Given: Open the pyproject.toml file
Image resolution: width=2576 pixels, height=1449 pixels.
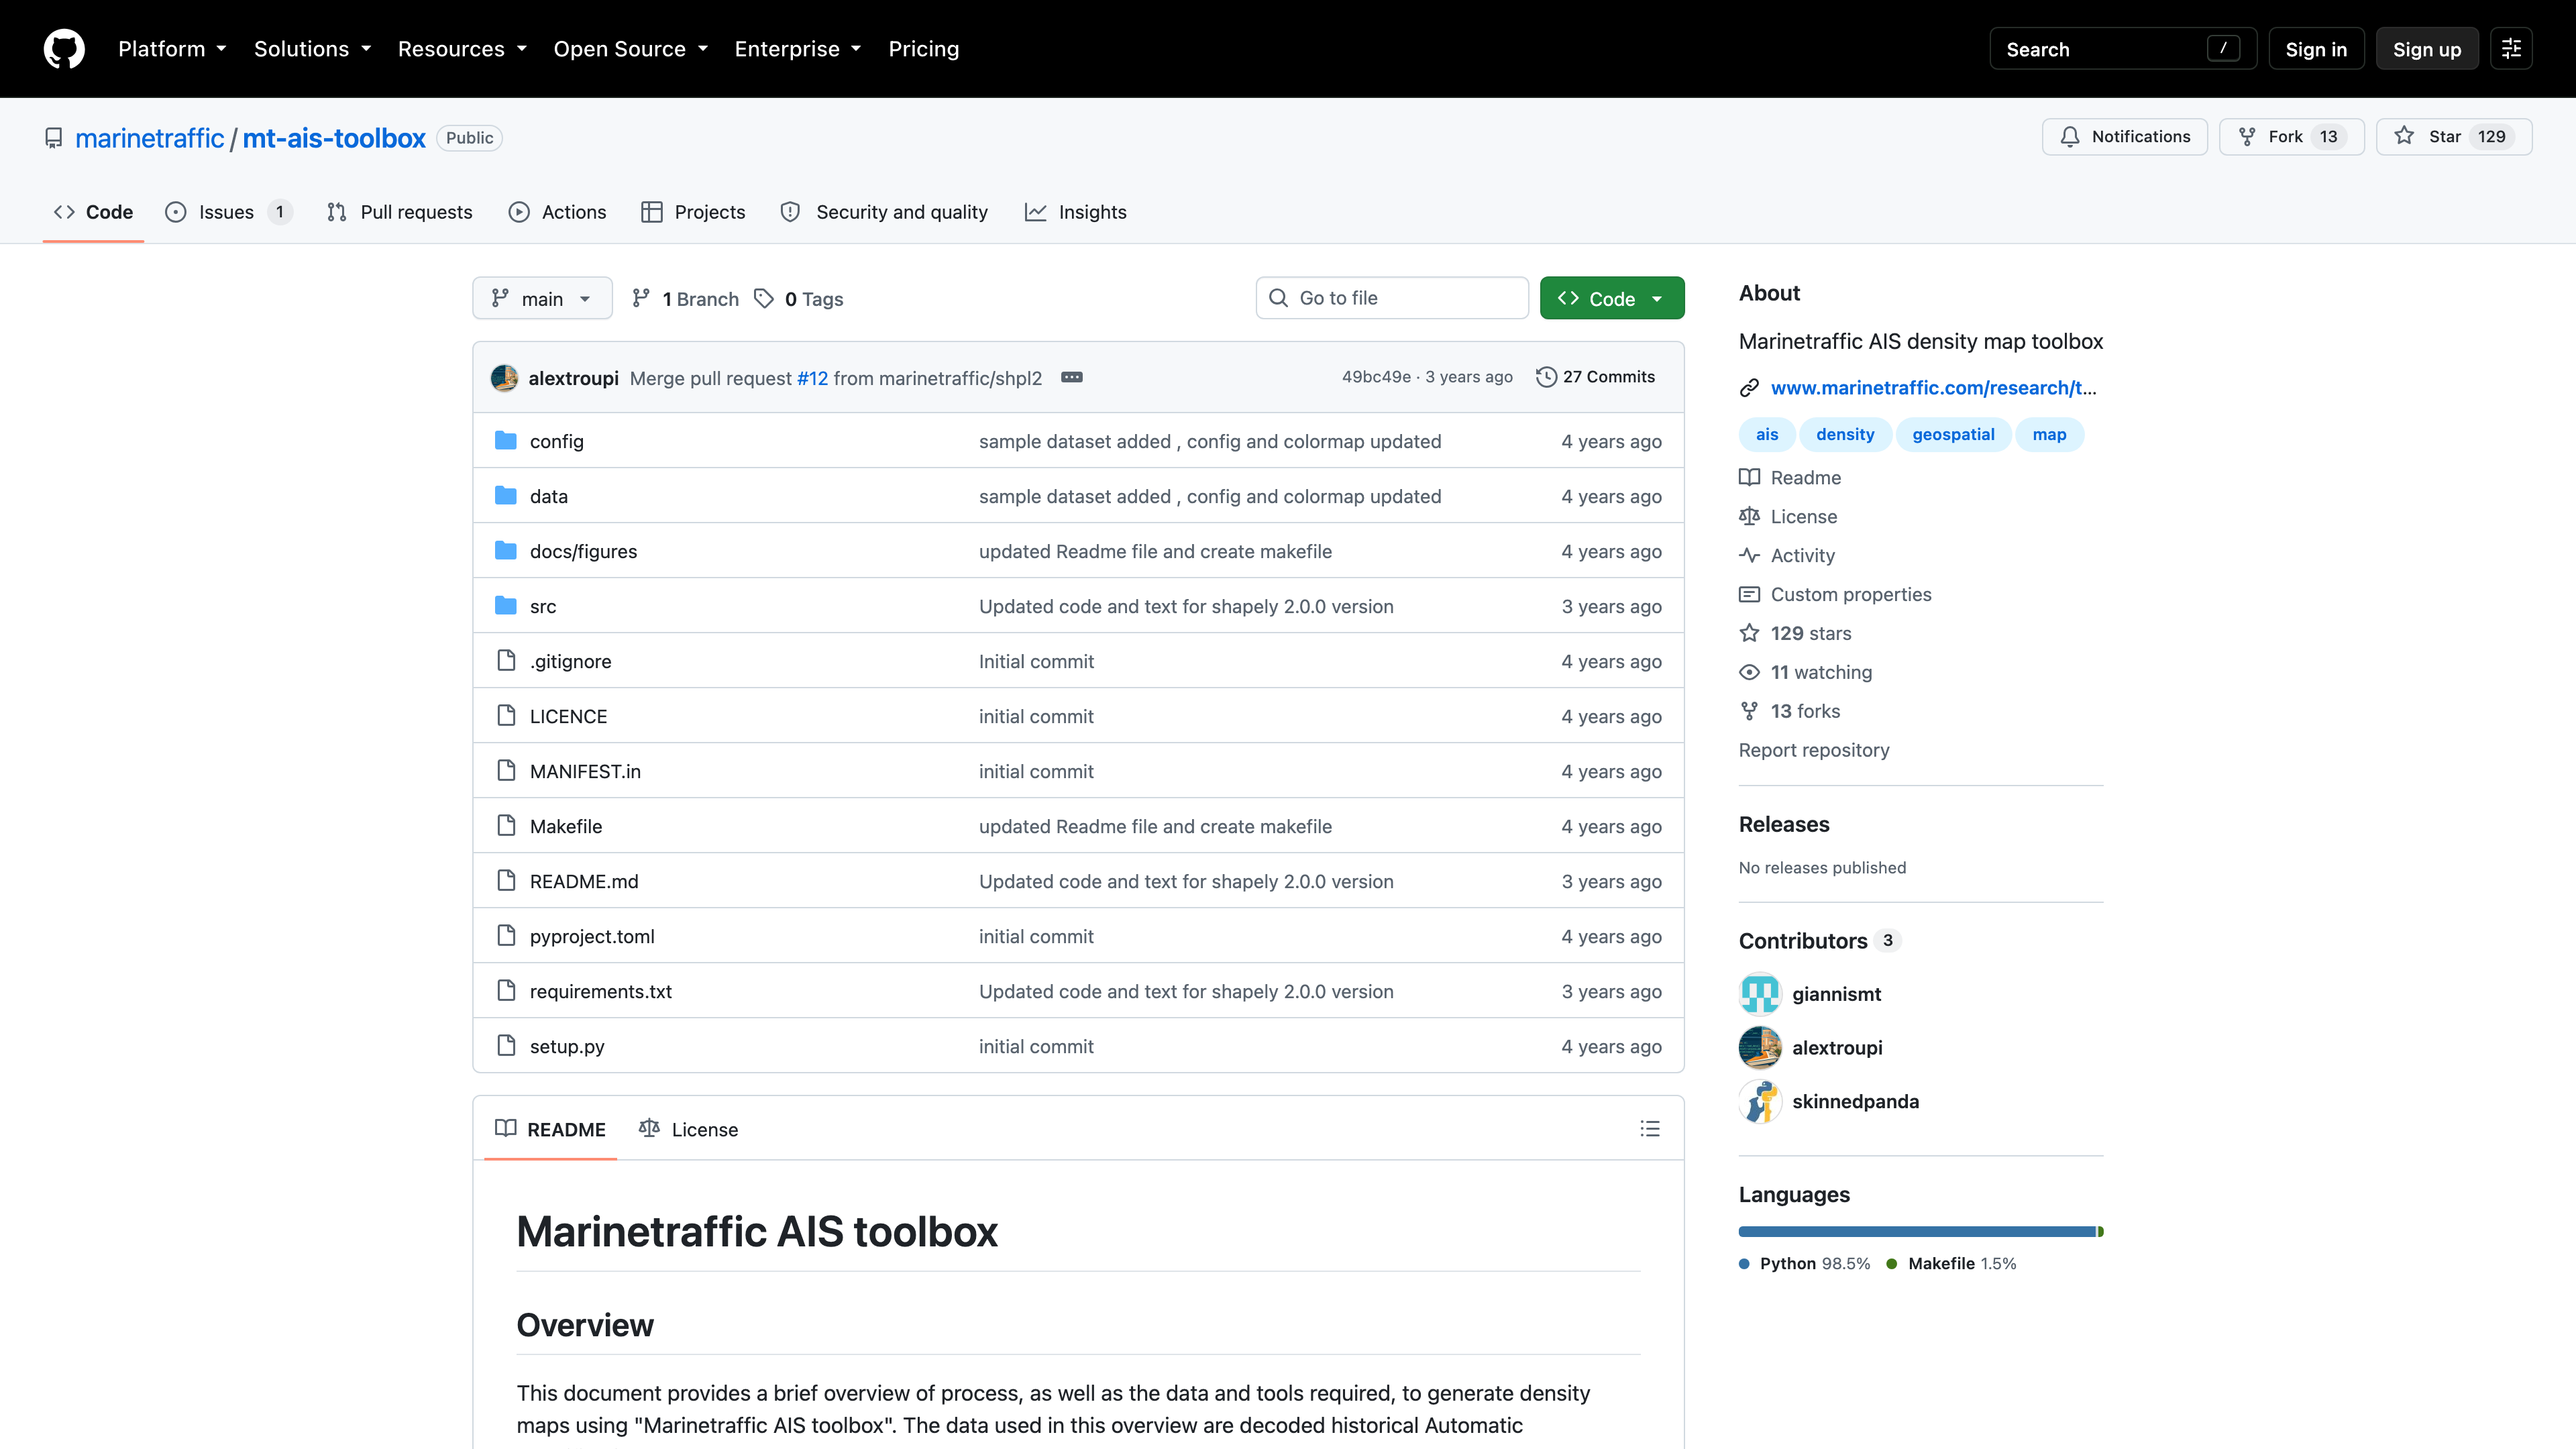Looking at the screenshot, I should coord(592,936).
